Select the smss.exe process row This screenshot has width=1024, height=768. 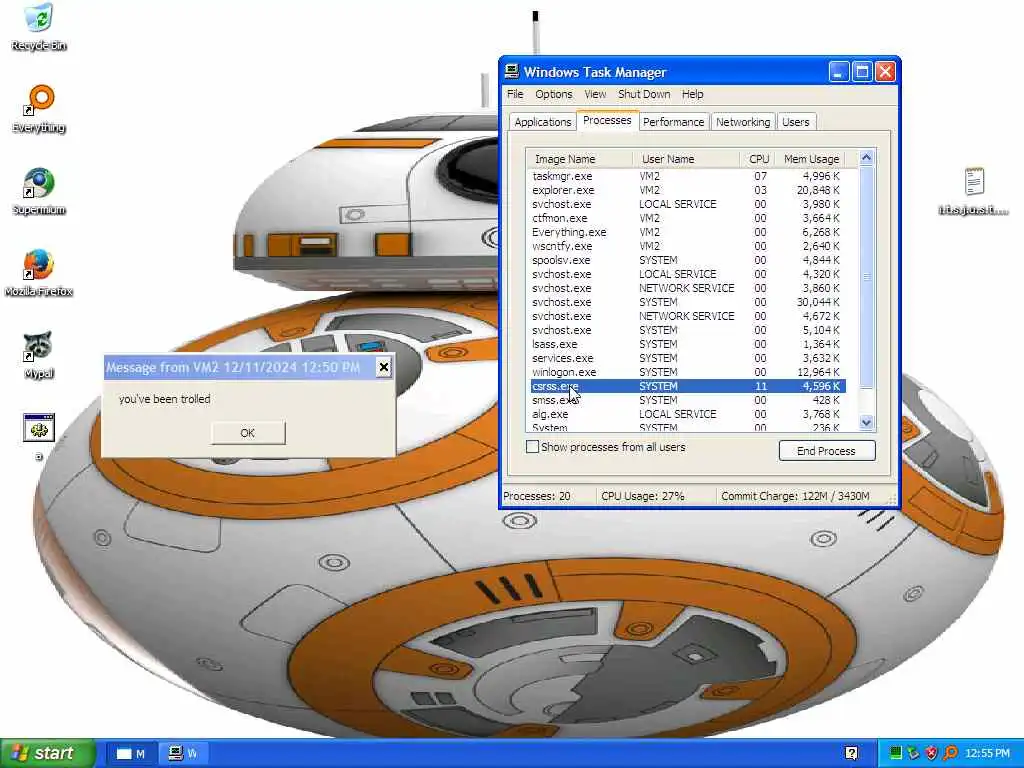coord(688,400)
